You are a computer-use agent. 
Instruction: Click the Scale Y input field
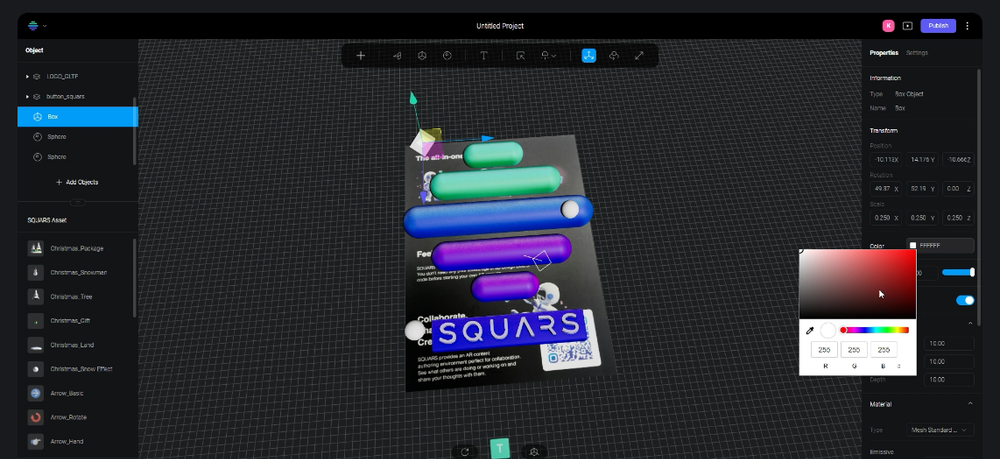[x=922, y=217]
